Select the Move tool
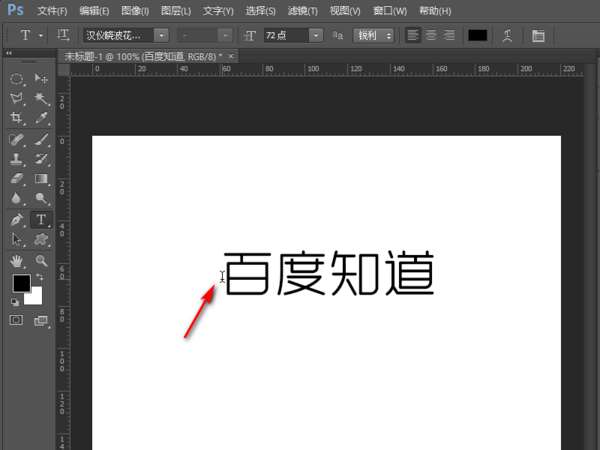The image size is (600, 450). coord(41,79)
